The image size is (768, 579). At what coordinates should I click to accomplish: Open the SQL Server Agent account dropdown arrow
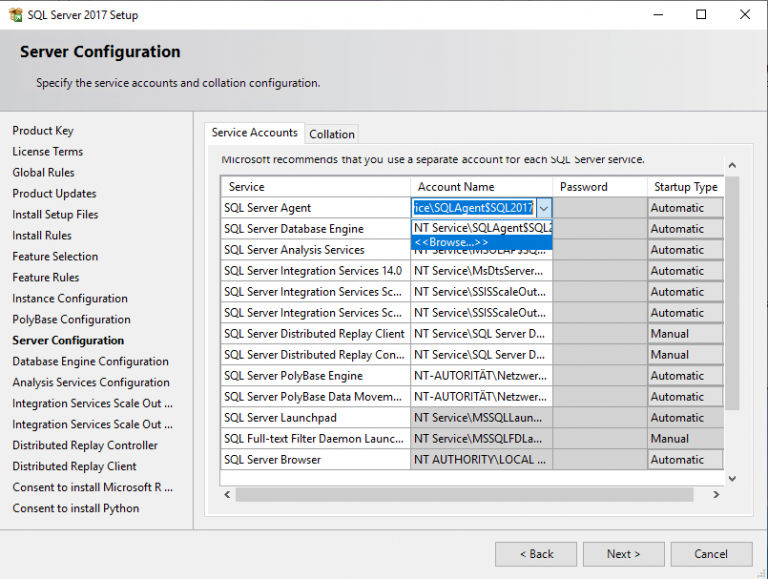[x=544, y=208]
